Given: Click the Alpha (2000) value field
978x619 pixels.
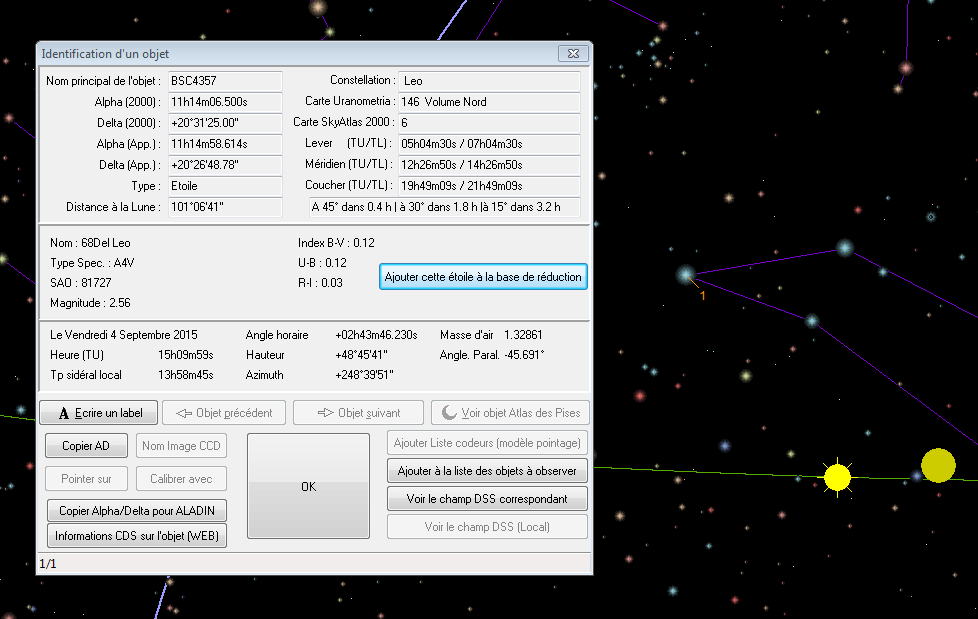Looking at the screenshot, I should click(224, 102).
